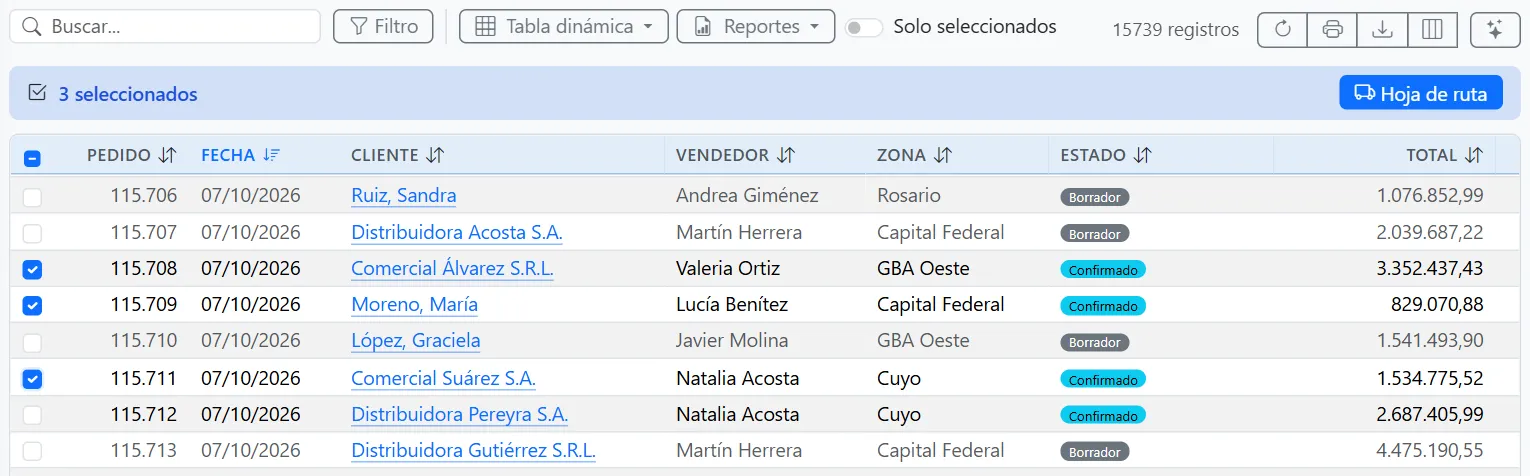
Task: Click total 3.352.437,43 cell
Action: click(x=1430, y=268)
